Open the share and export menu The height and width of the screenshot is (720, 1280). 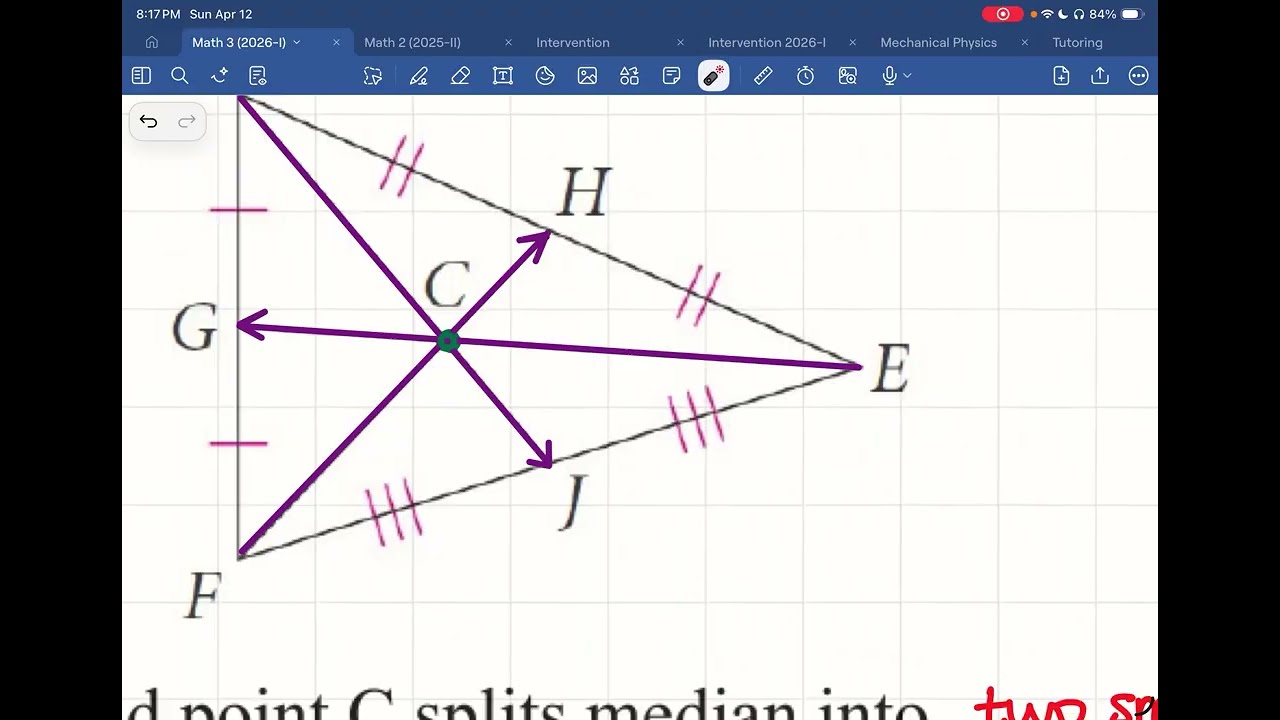(x=1100, y=76)
